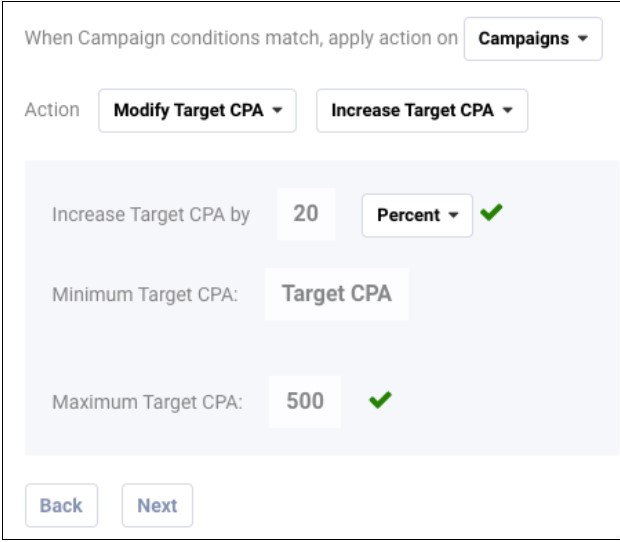The width and height of the screenshot is (620, 542).
Task: Click the green checkmark beside Percent dropdown
Action: (490, 213)
